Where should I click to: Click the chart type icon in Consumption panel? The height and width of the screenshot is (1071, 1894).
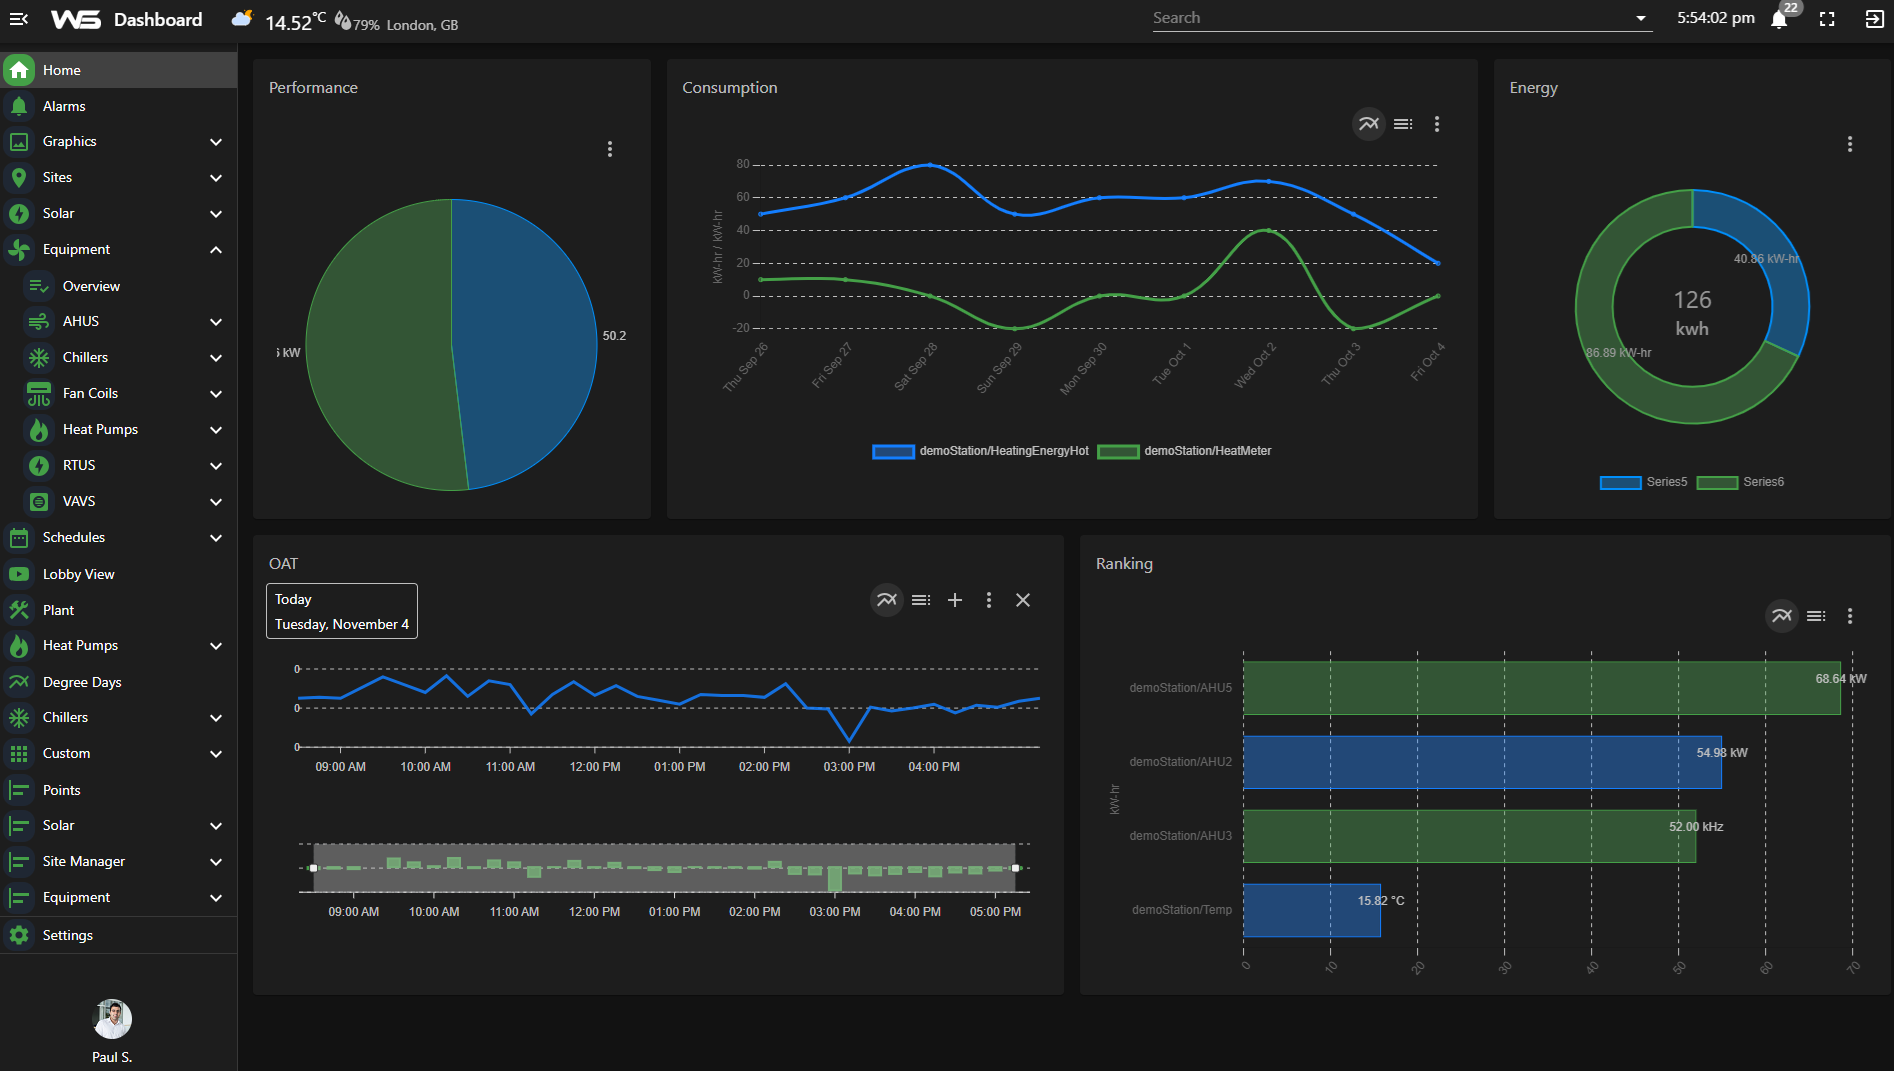coord(1368,124)
